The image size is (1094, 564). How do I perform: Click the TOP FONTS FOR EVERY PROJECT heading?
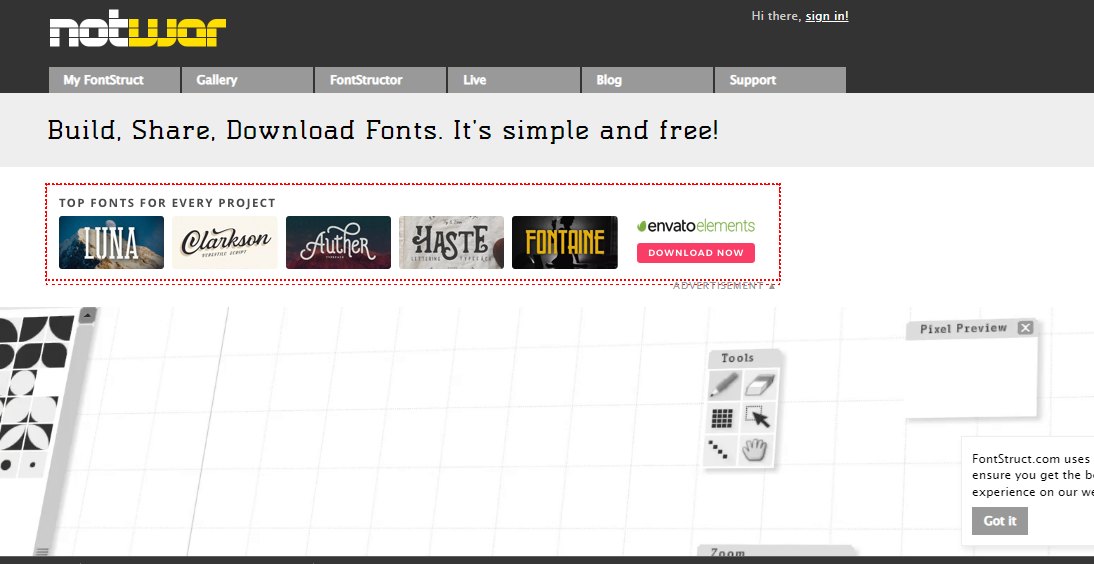click(167, 203)
